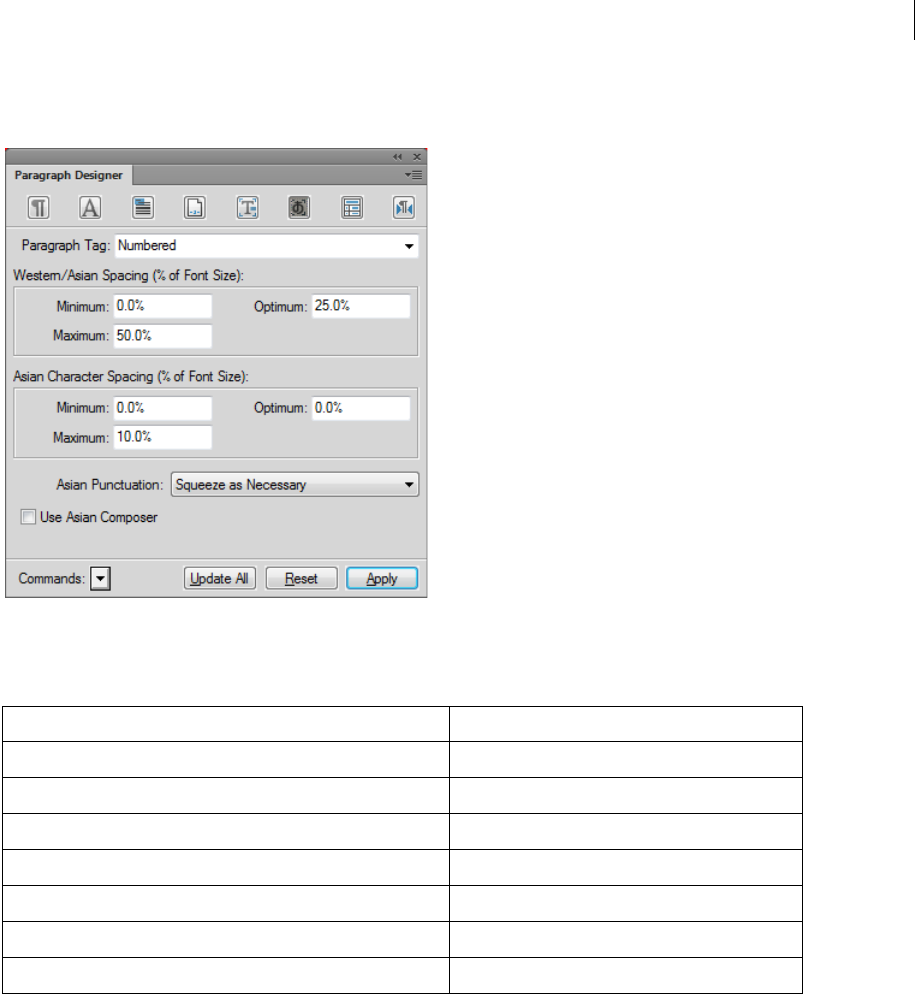This screenshot has width=915, height=994.
Task: Click Asian Character Spacing Maximum field
Action: point(163,437)
